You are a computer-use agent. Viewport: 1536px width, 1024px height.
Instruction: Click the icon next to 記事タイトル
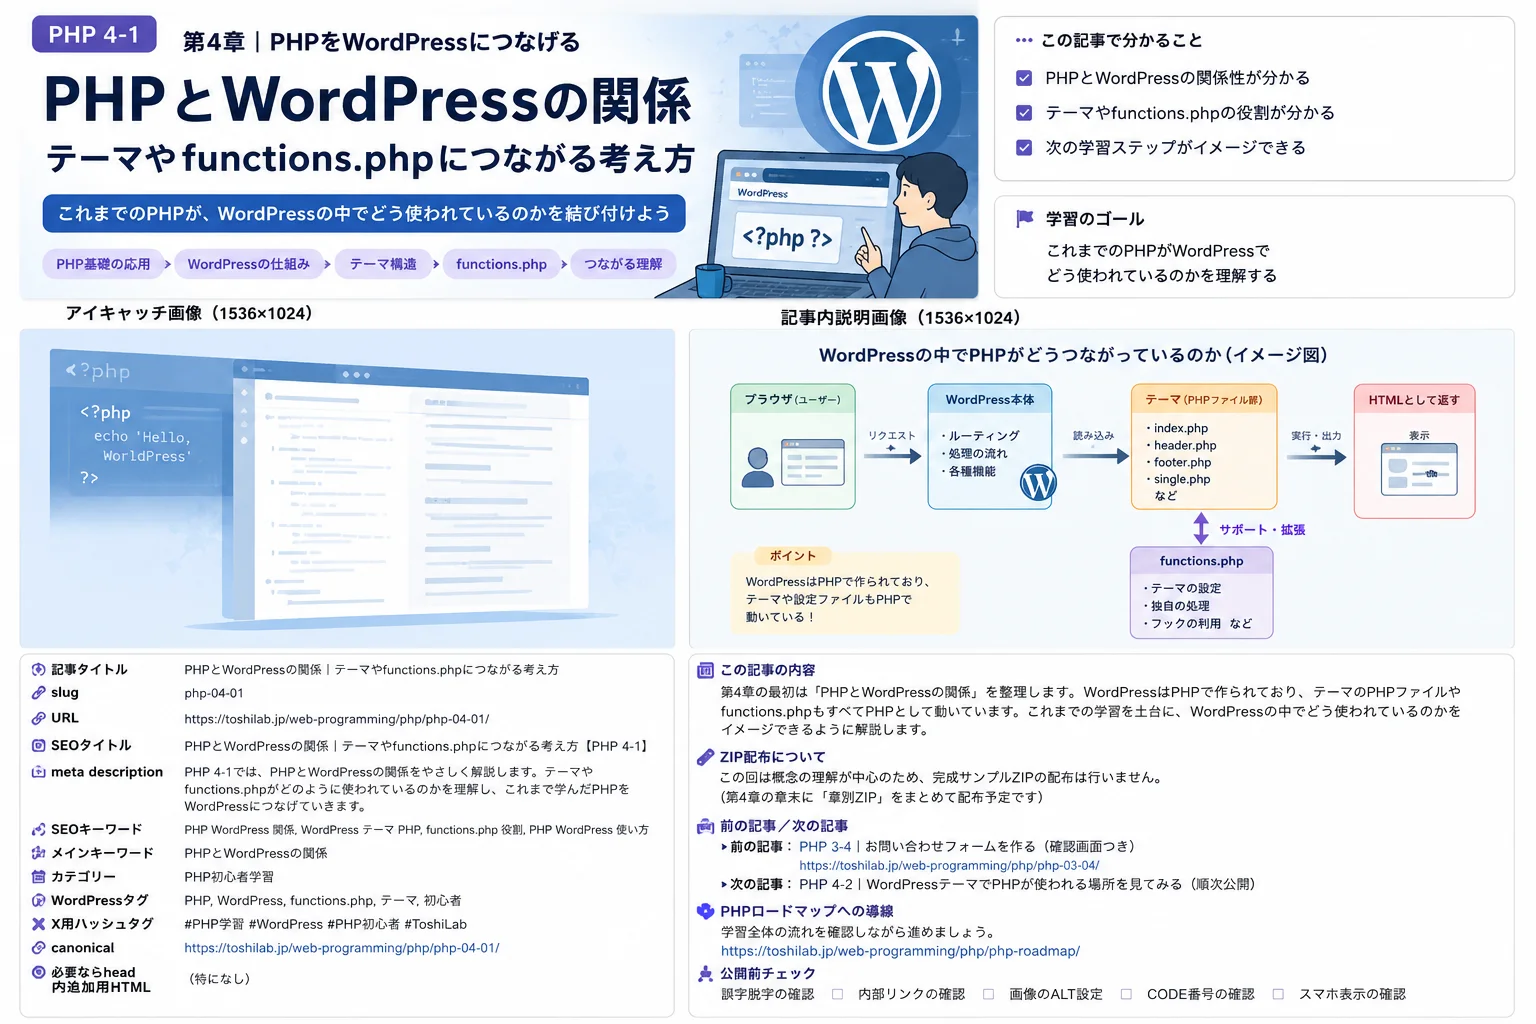coord(38,670)
